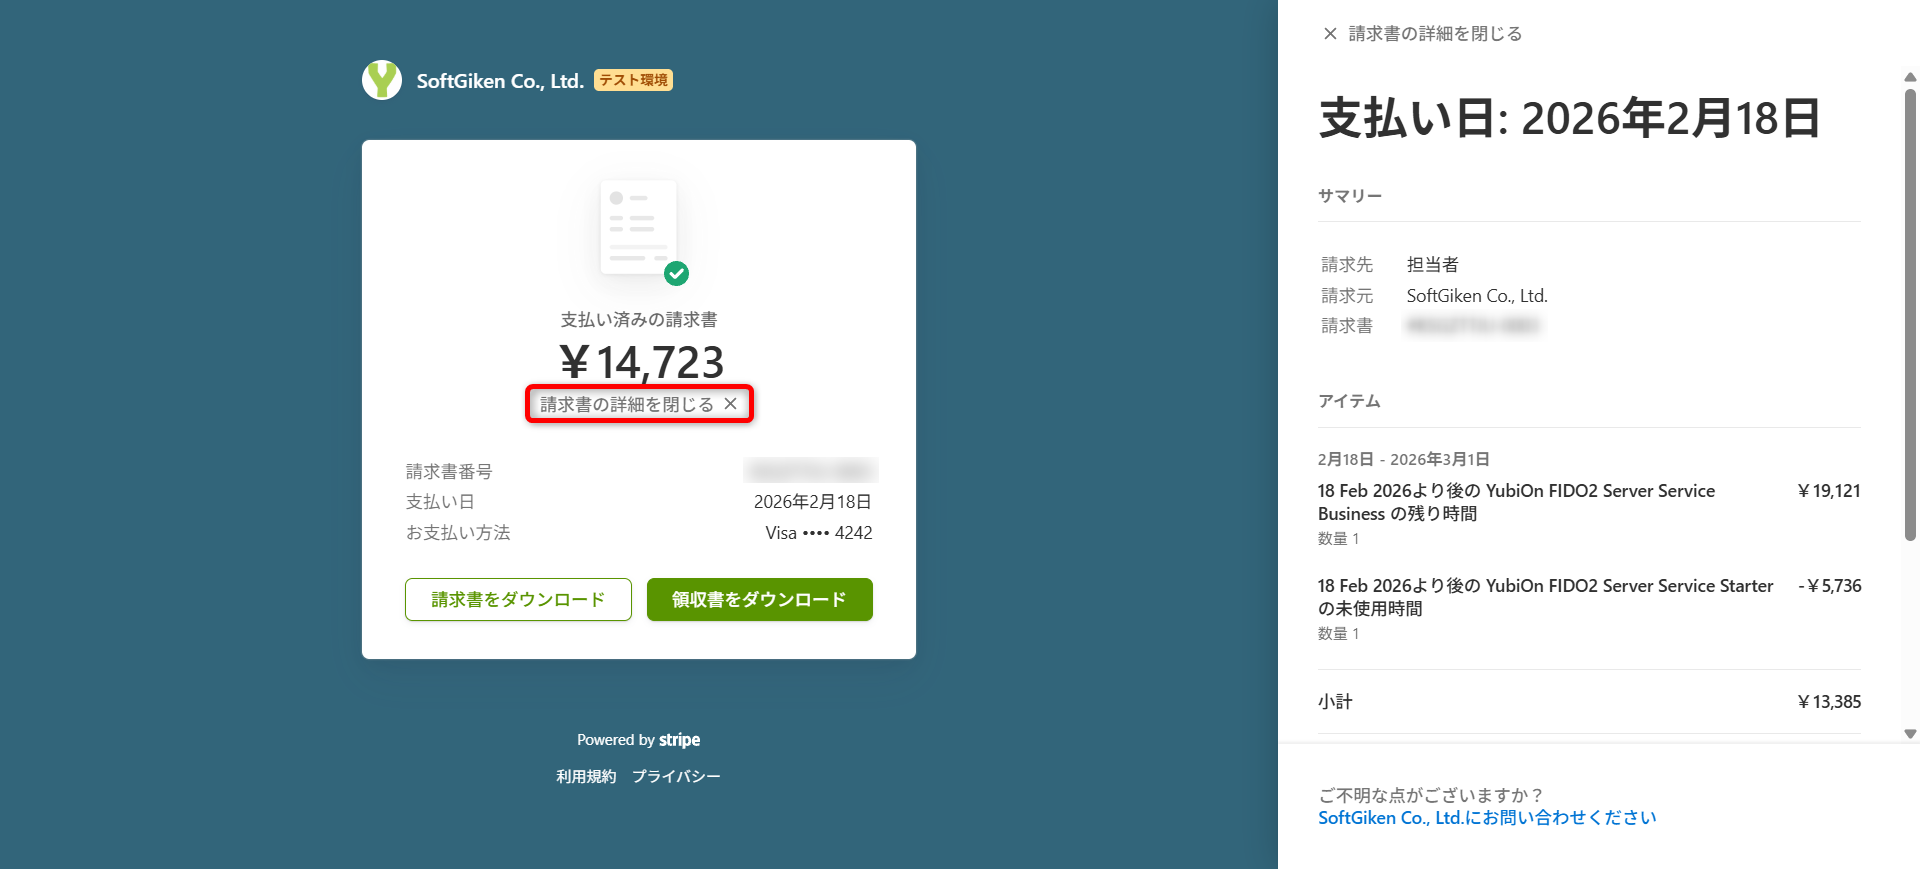Open the 利用規約 terms link
1920x869 pixels.
point(586,776)
